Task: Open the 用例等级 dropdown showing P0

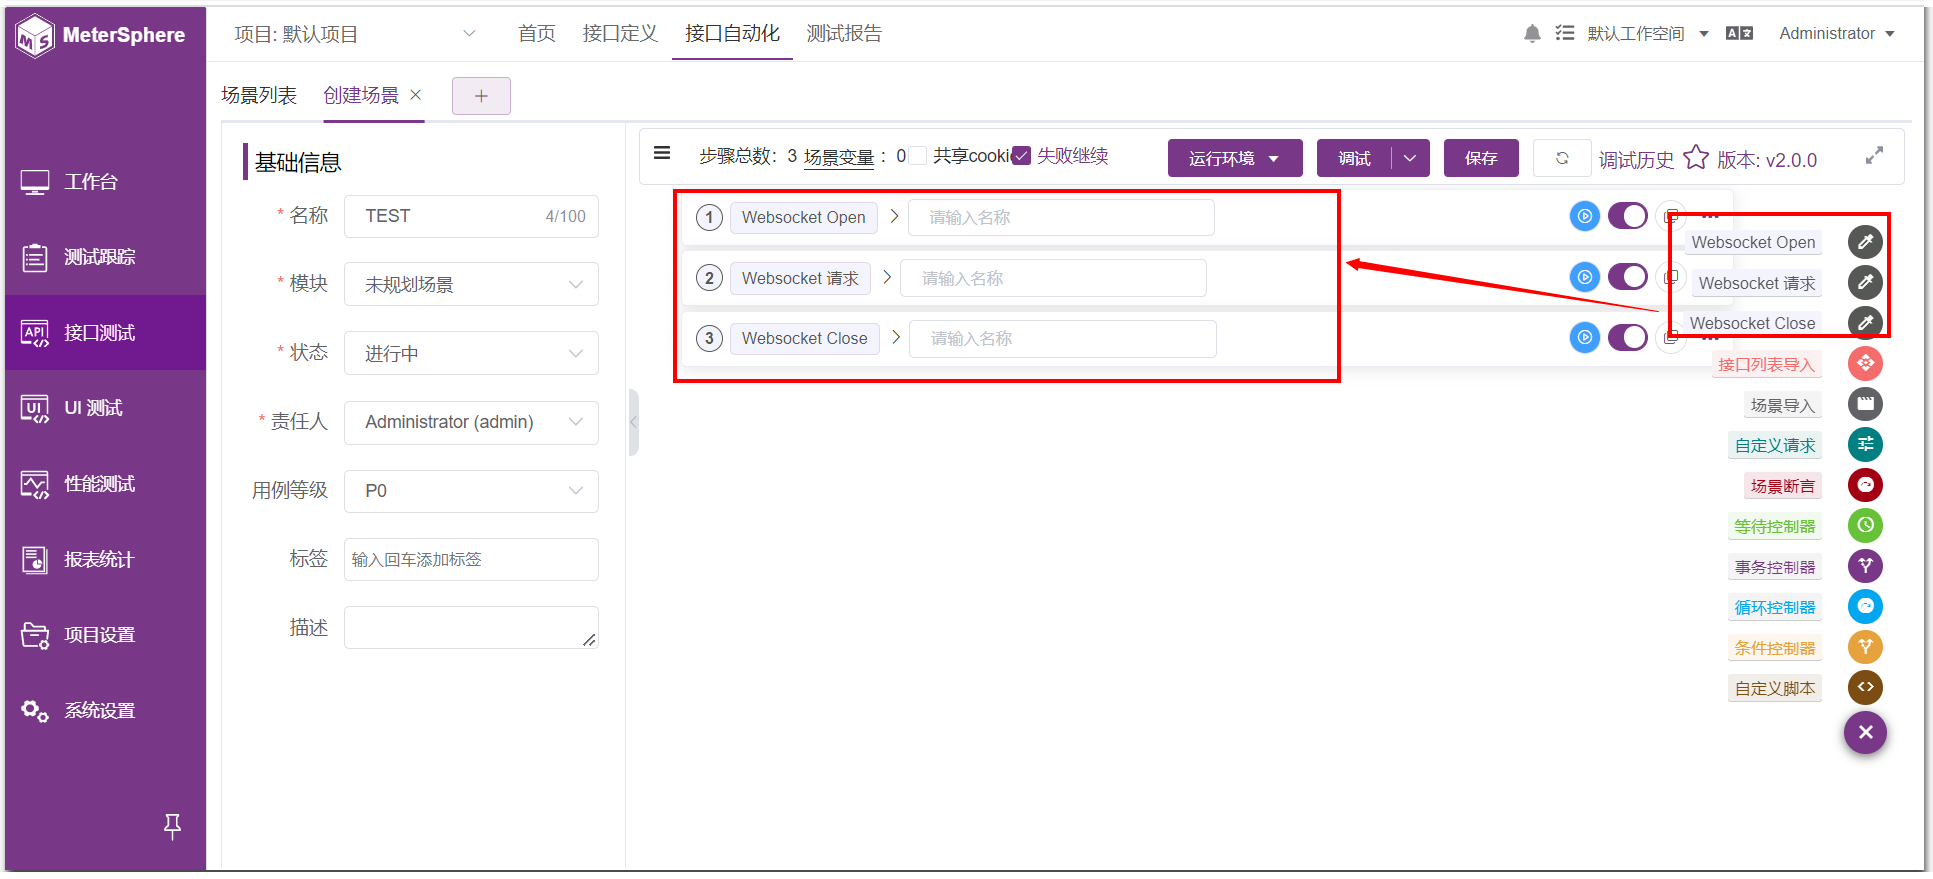Action: pos(471,491)
